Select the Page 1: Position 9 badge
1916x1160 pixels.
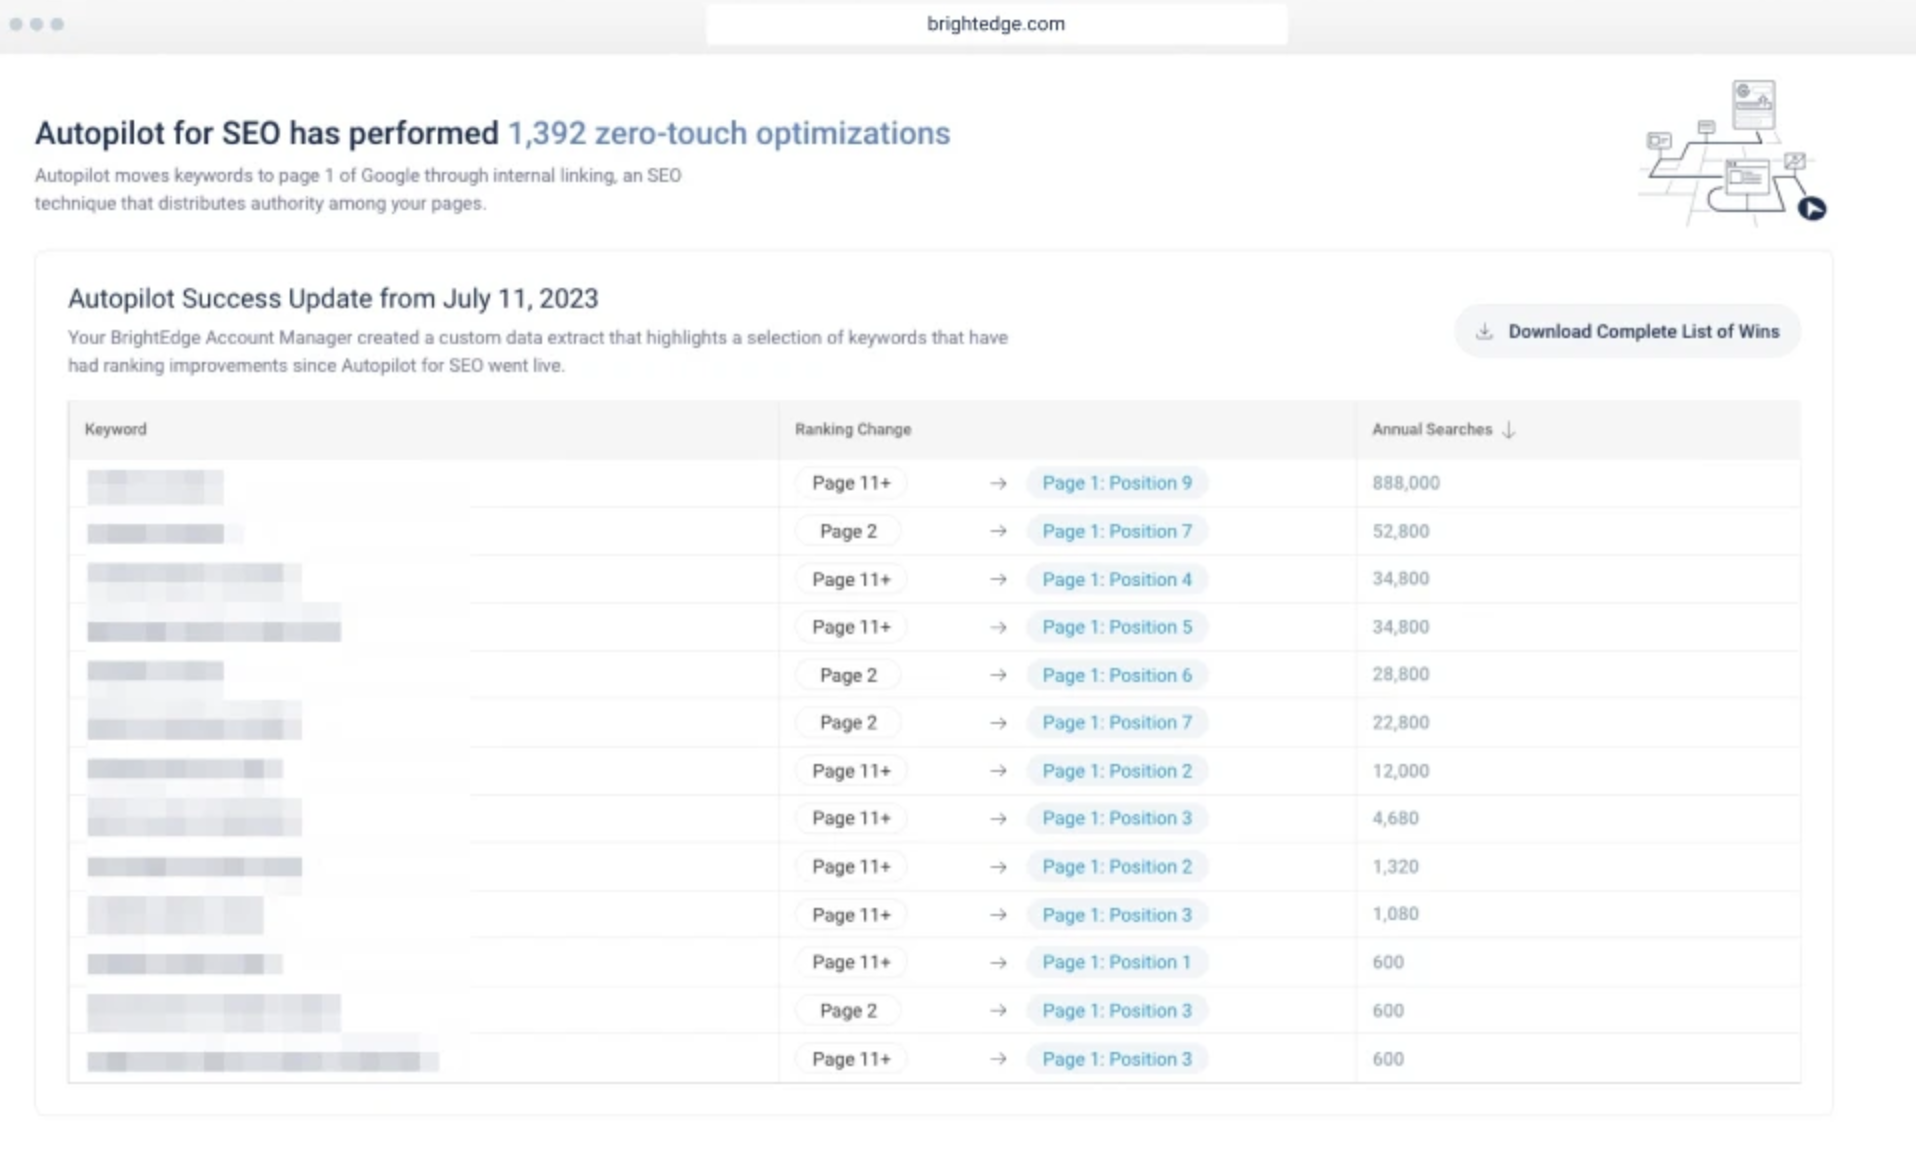tap(1116, 483)
